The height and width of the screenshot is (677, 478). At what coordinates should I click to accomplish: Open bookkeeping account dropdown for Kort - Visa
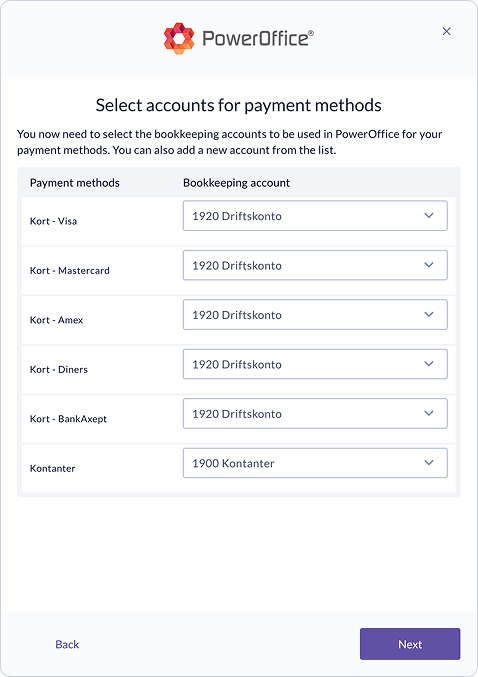(315, 215)
